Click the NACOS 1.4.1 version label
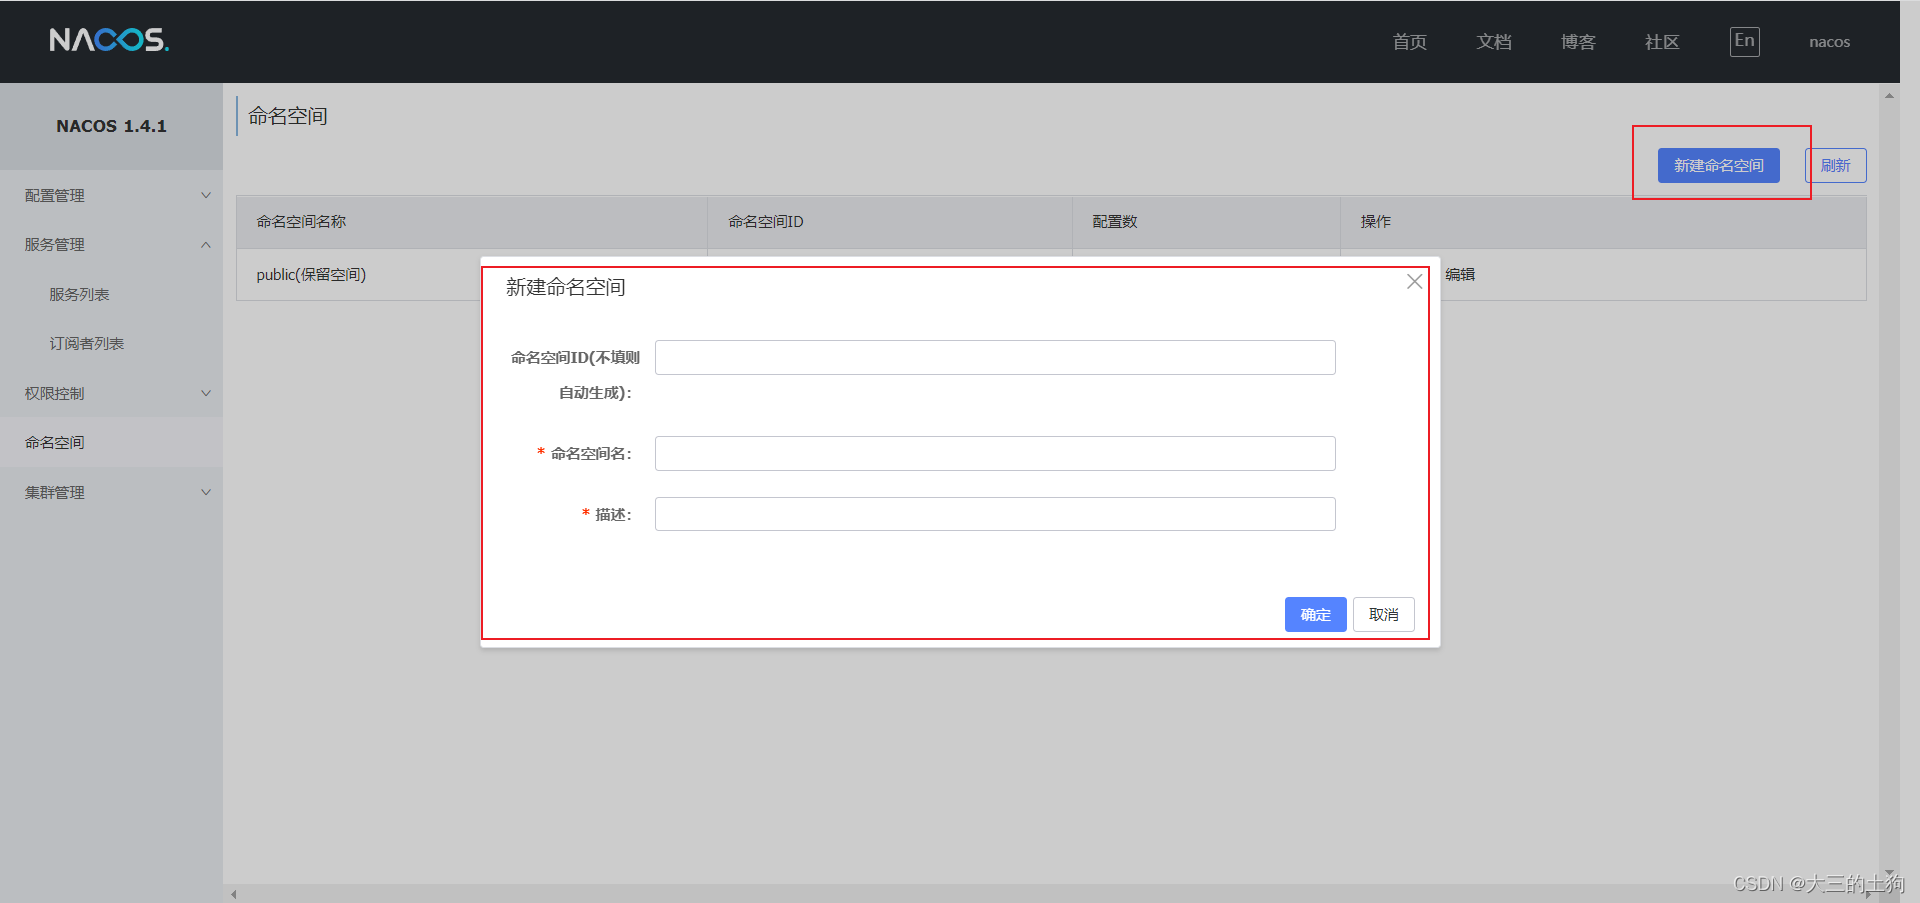 coord(112,126)
